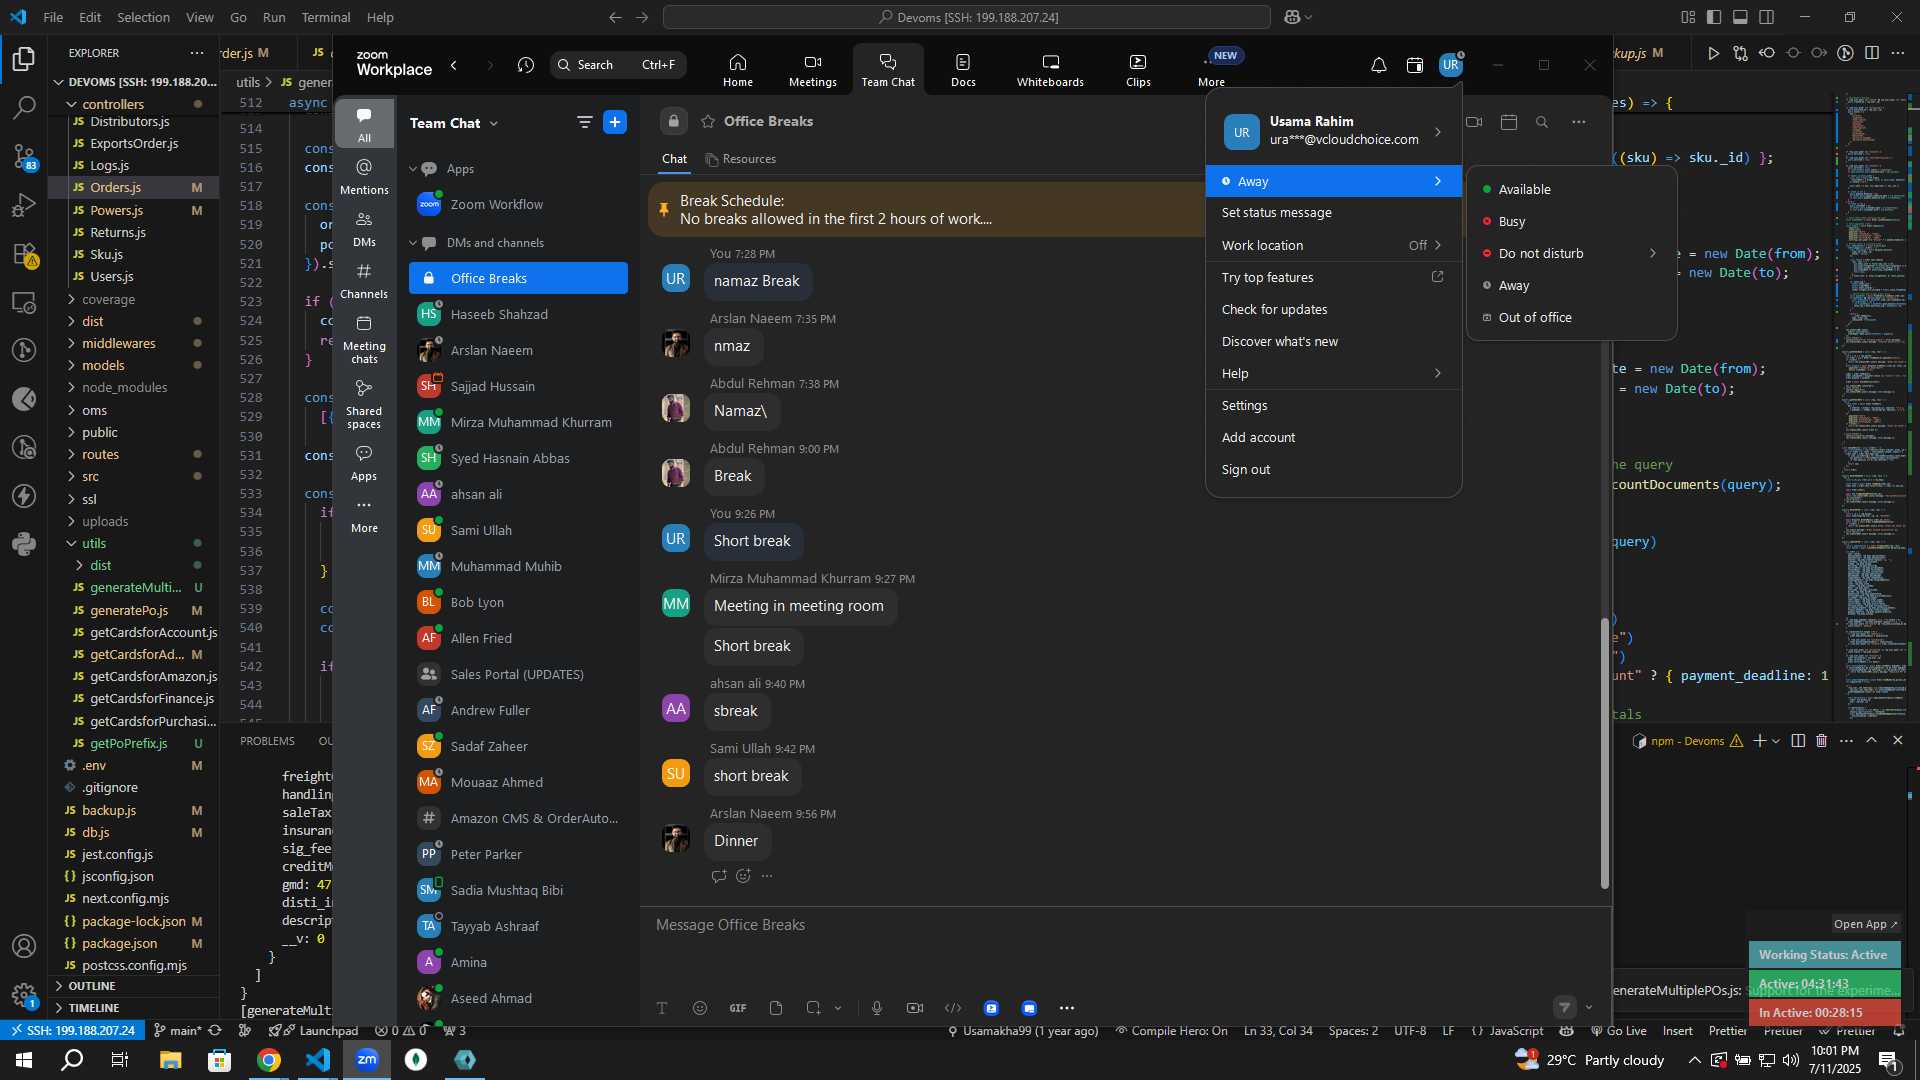Open Try top features link
Screen dimensions: 1920x1080
1333,277
